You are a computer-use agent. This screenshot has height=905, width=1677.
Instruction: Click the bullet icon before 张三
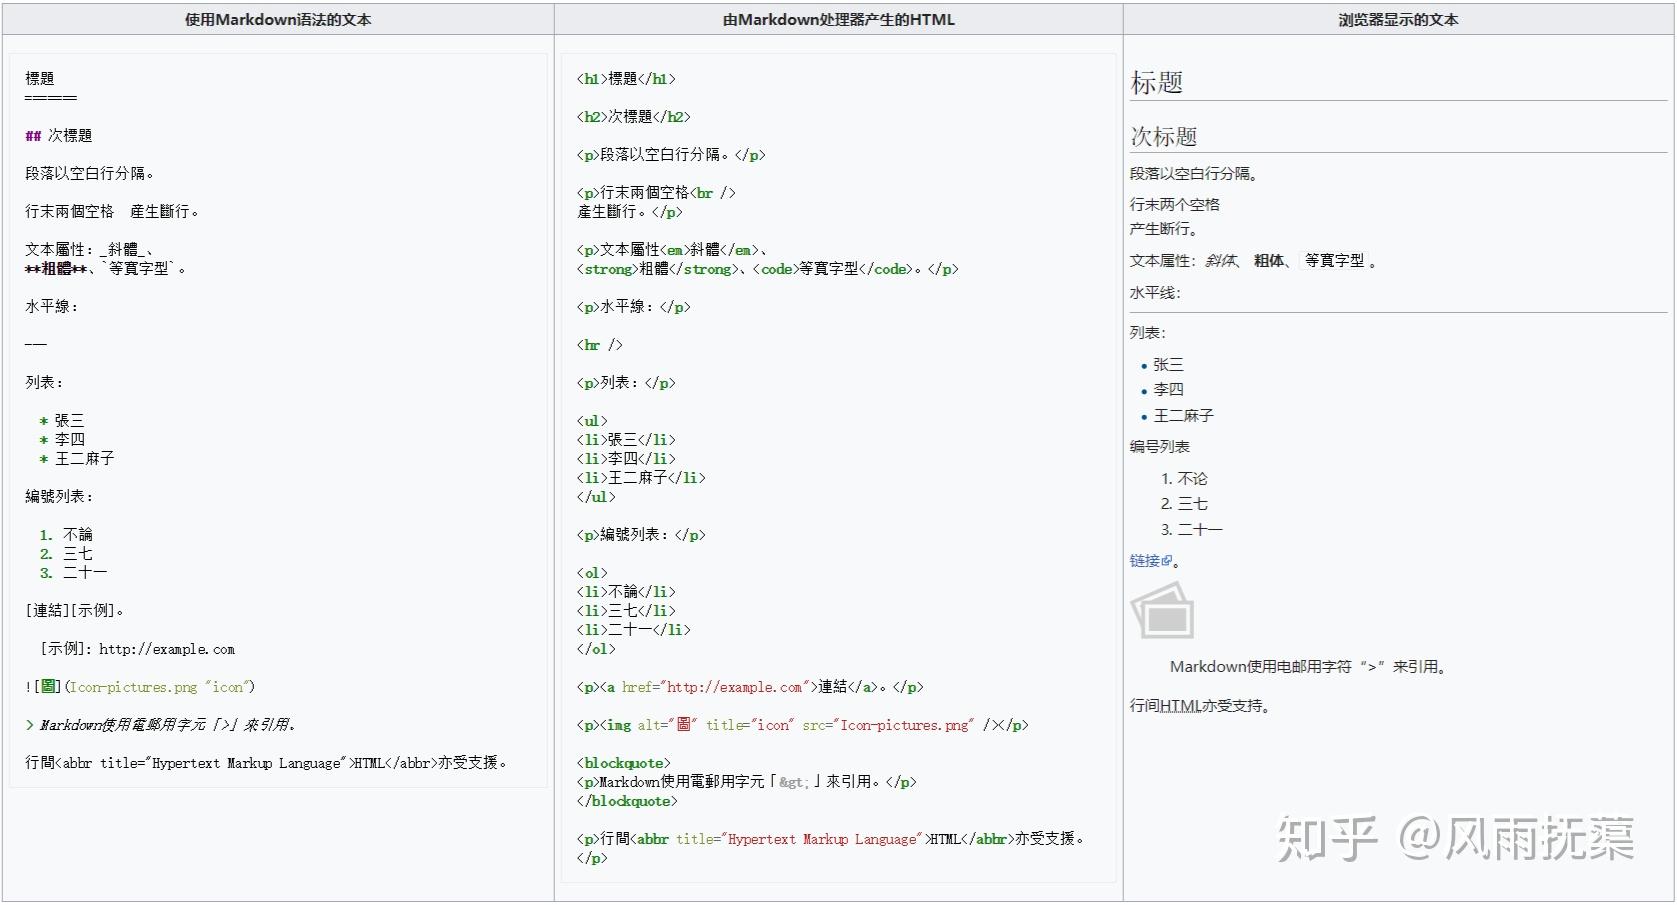[1145, 366]
